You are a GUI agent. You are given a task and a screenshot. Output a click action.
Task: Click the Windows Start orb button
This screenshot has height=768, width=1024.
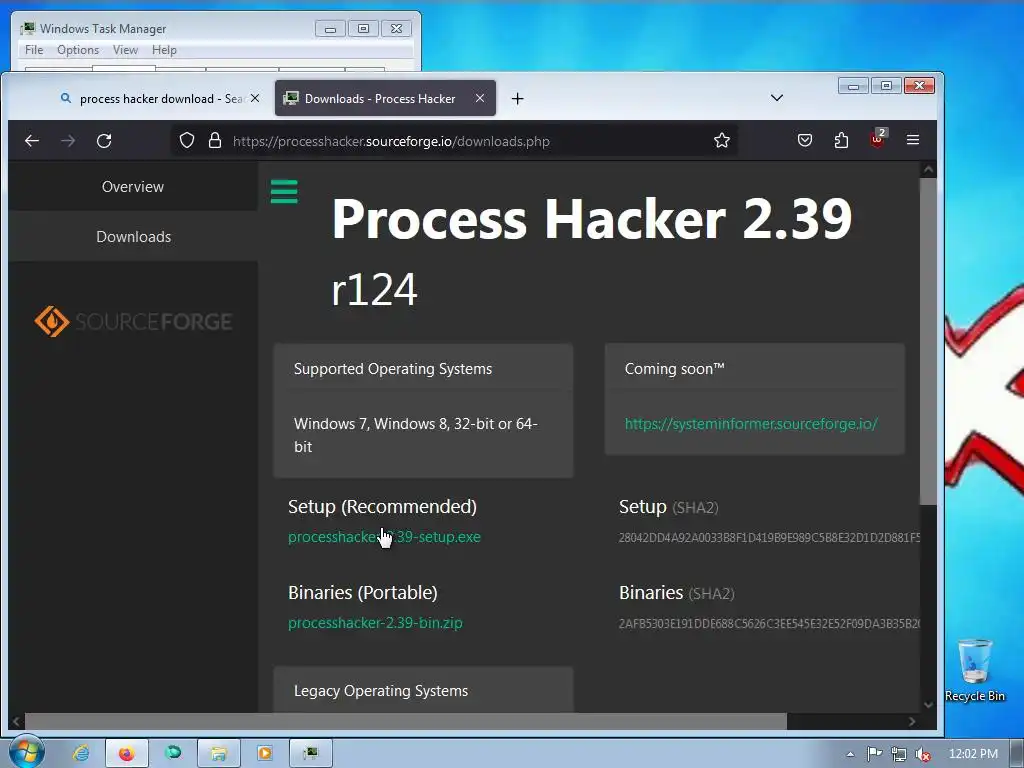(26, 751)
